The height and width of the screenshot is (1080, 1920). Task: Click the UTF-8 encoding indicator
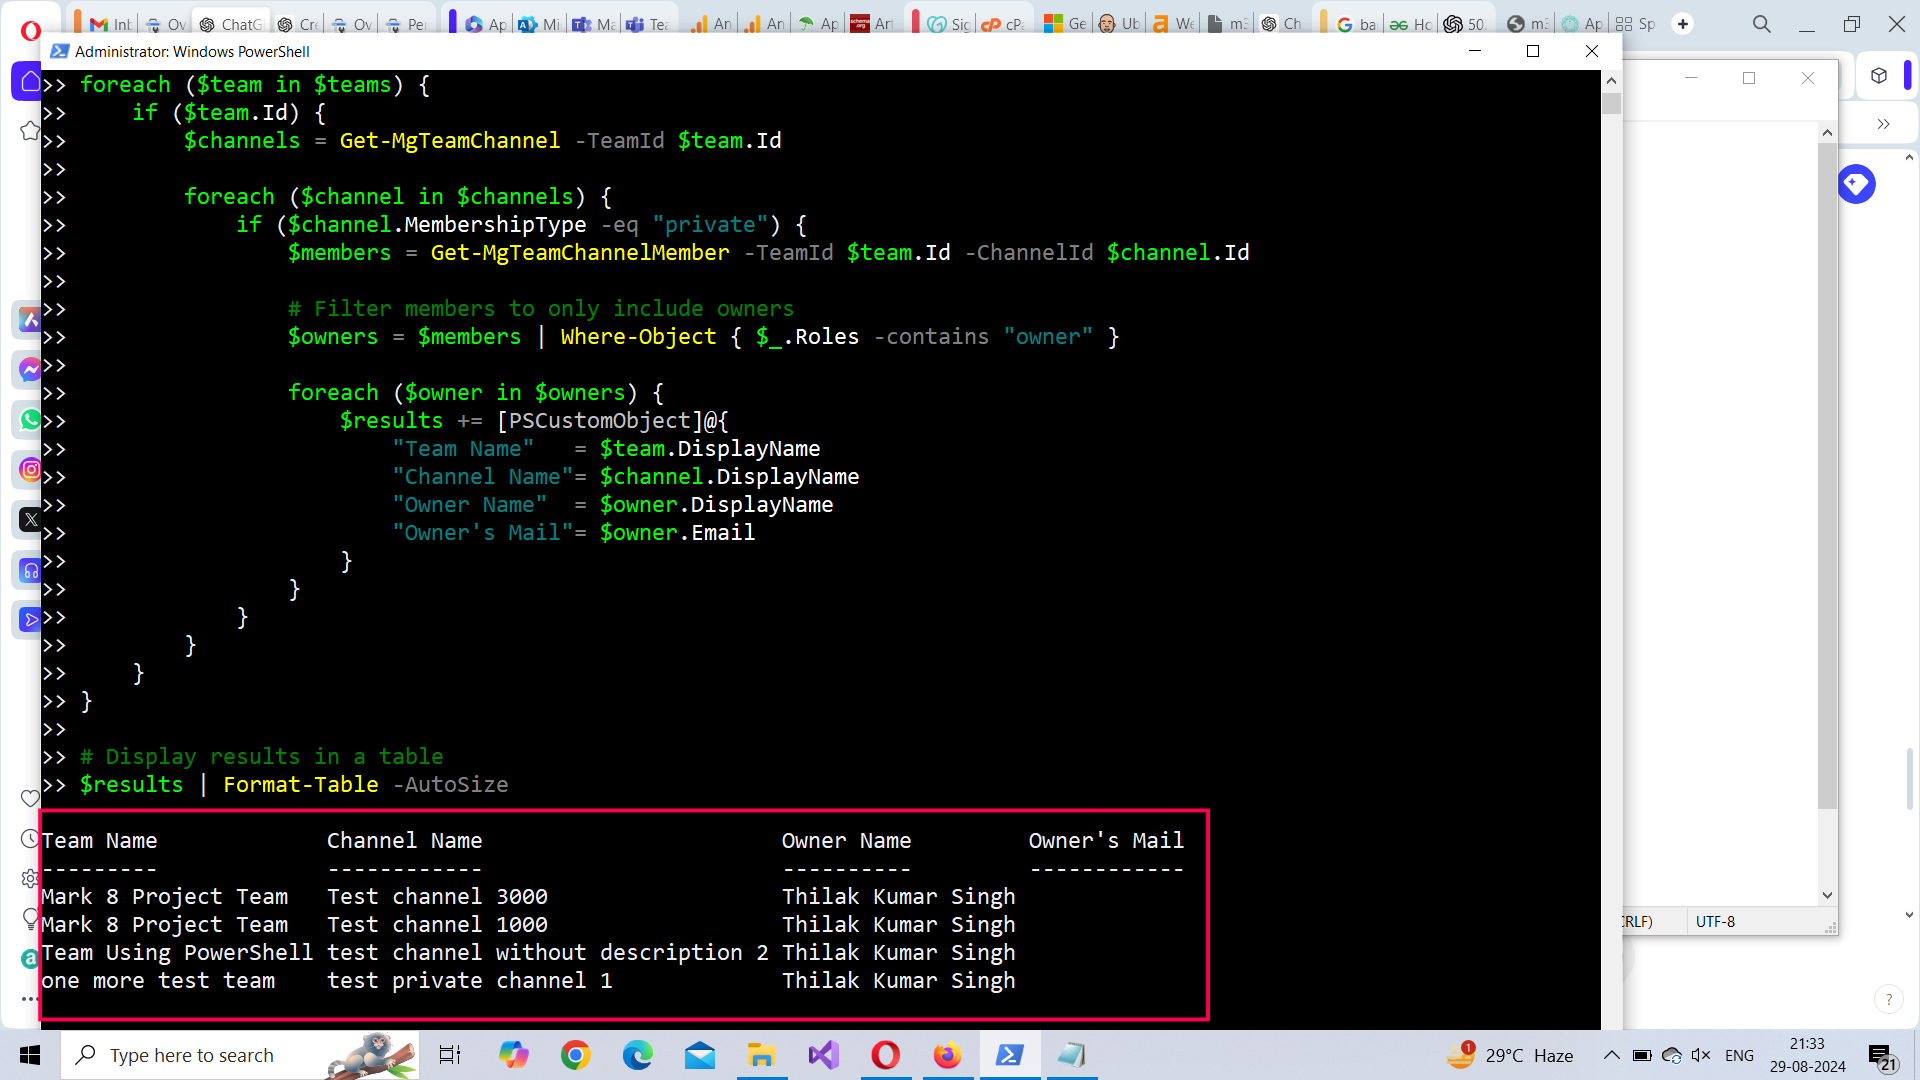(1715, 921)
